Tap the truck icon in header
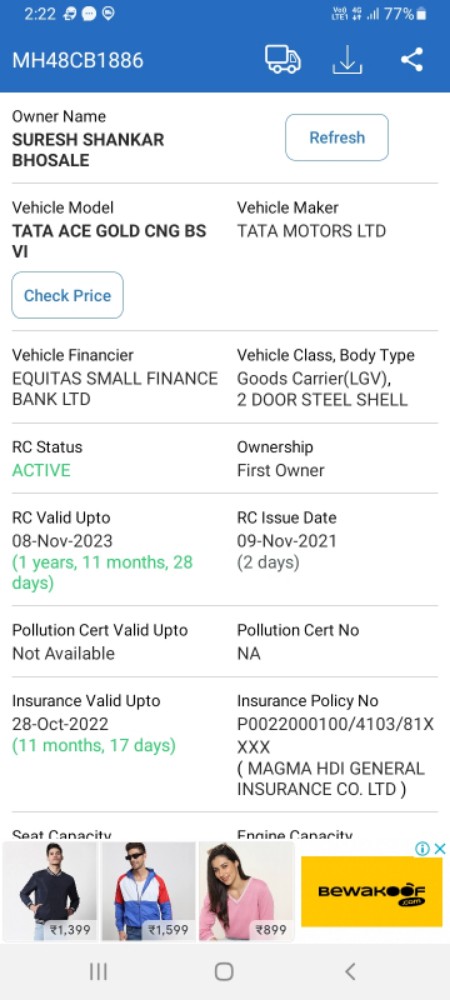The image size is (450, 1000). 283,60
